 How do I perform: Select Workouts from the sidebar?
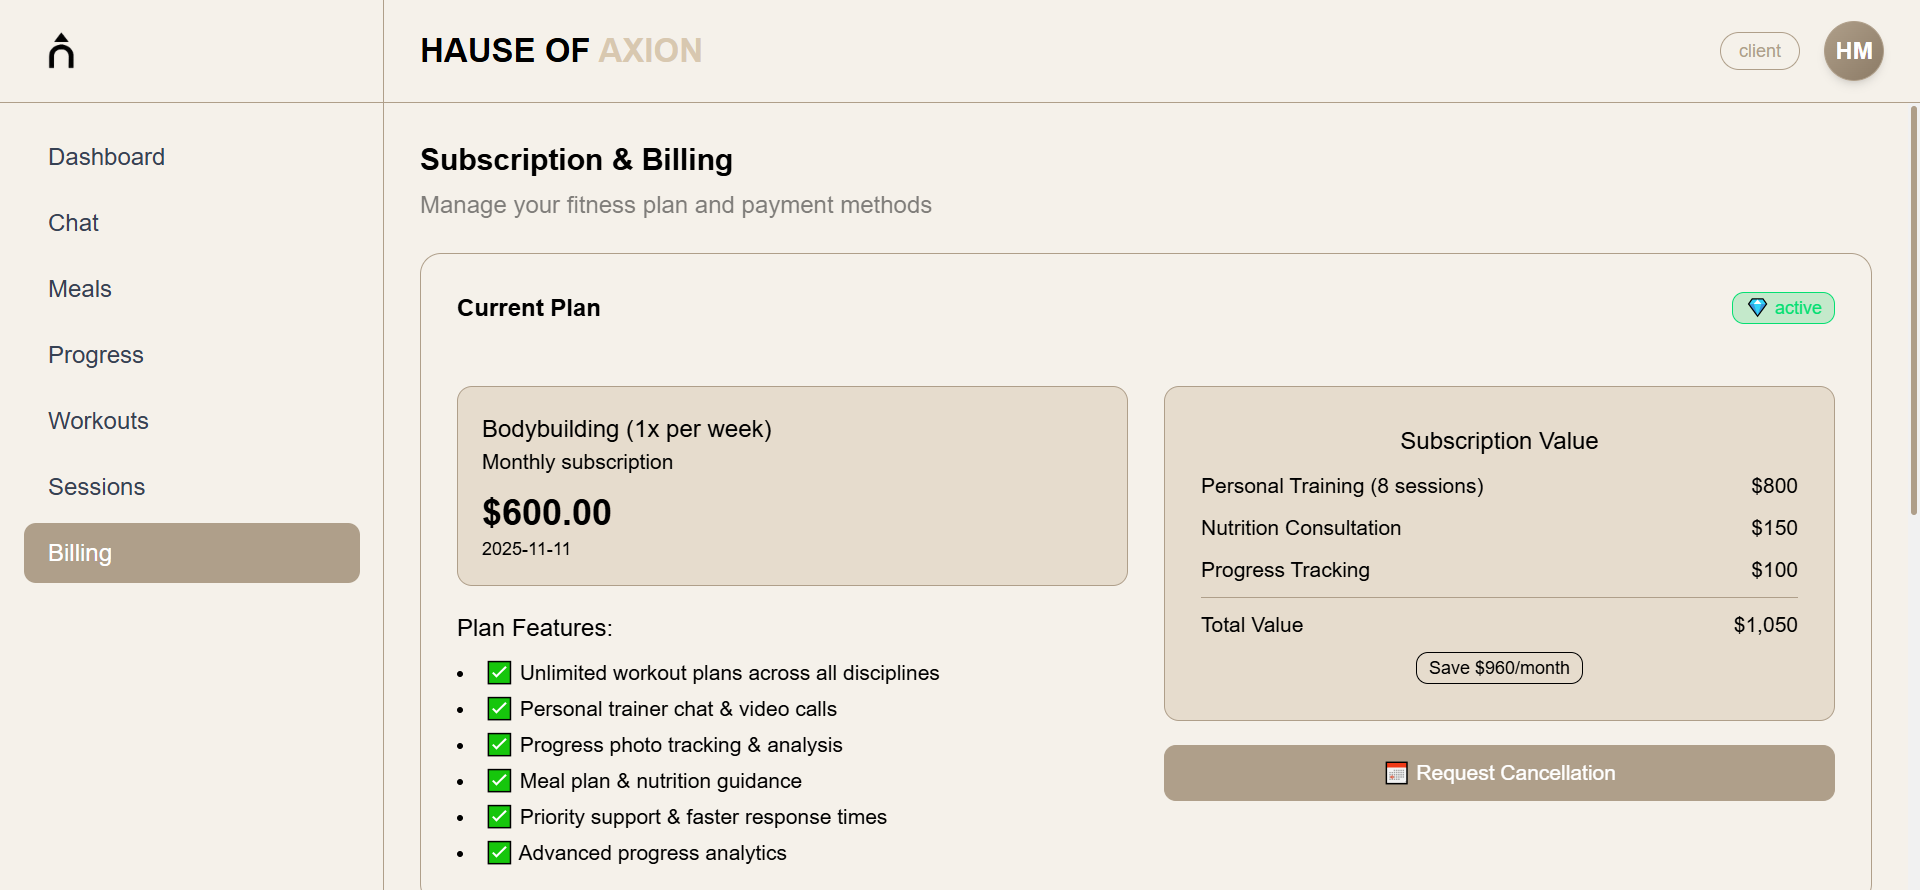point(98,421)
